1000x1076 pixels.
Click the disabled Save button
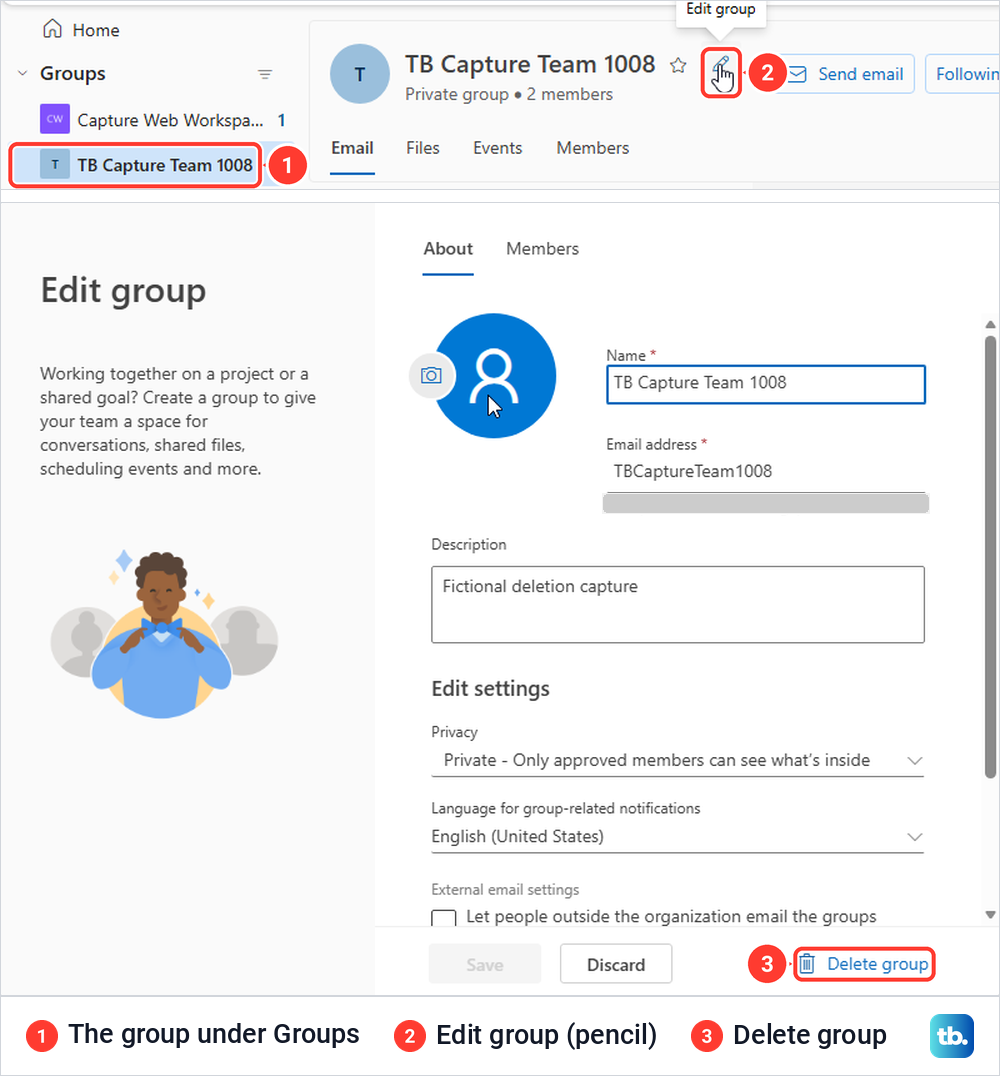pos(485,964)
